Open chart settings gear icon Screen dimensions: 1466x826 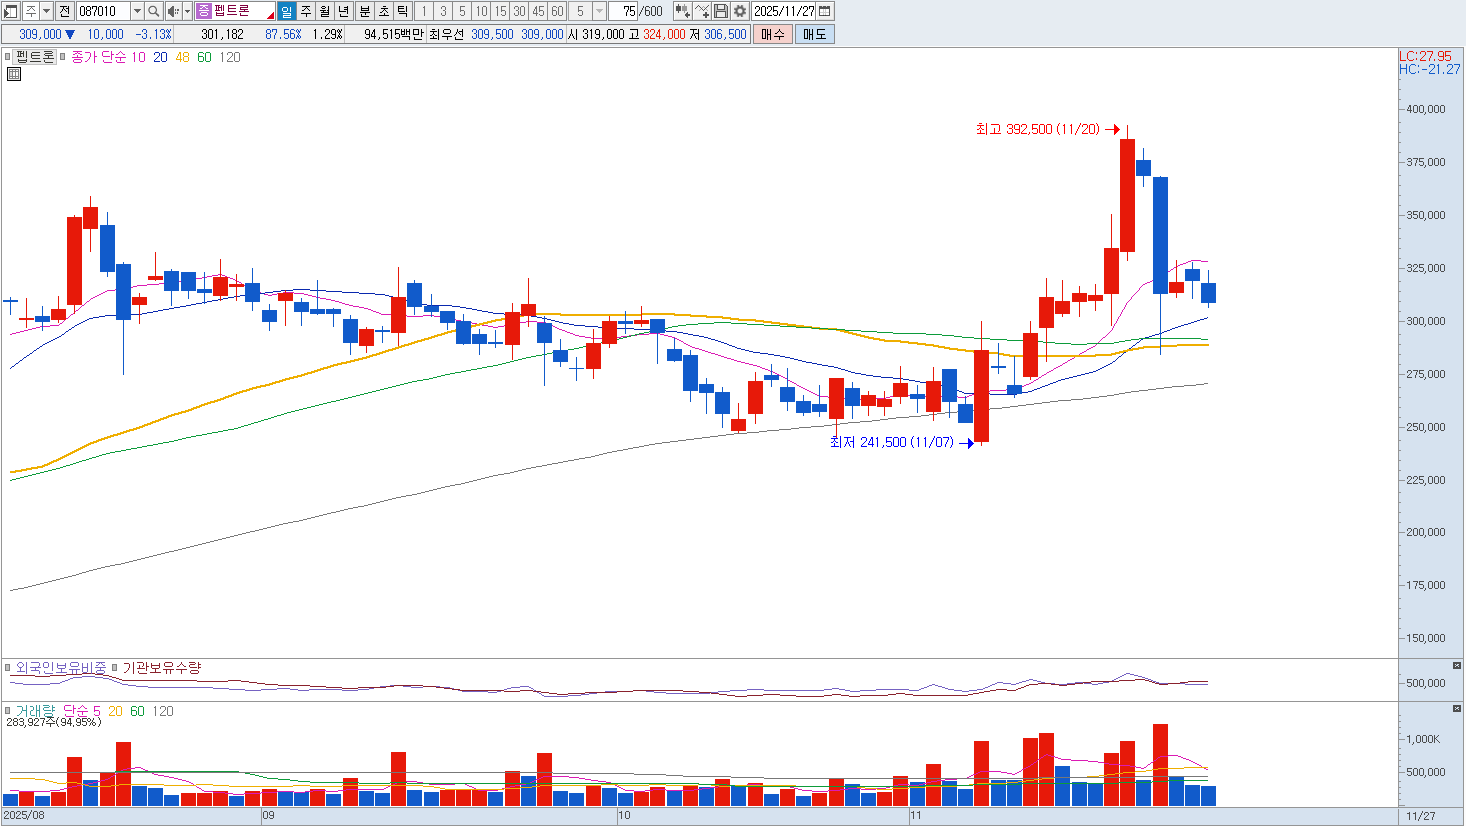pyautogui.click(x=740, y=11)
